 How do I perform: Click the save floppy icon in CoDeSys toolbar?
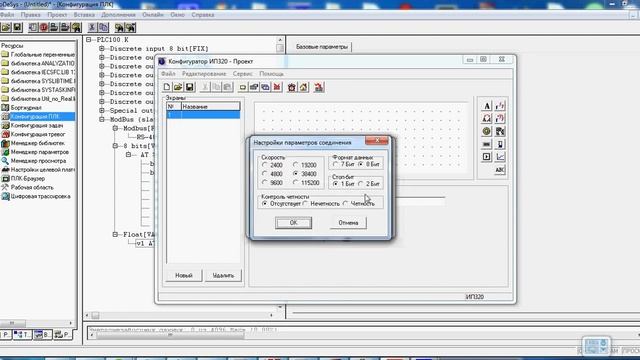tap(18, 27)
